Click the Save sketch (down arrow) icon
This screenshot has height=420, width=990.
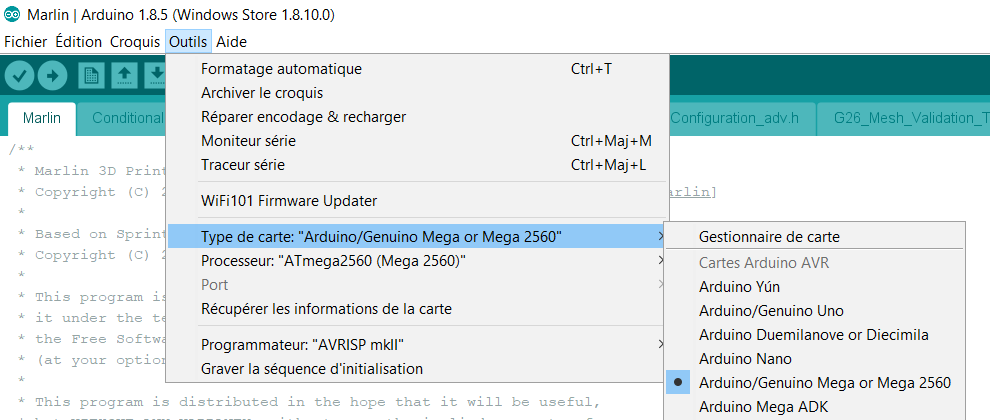coord(155,75)
